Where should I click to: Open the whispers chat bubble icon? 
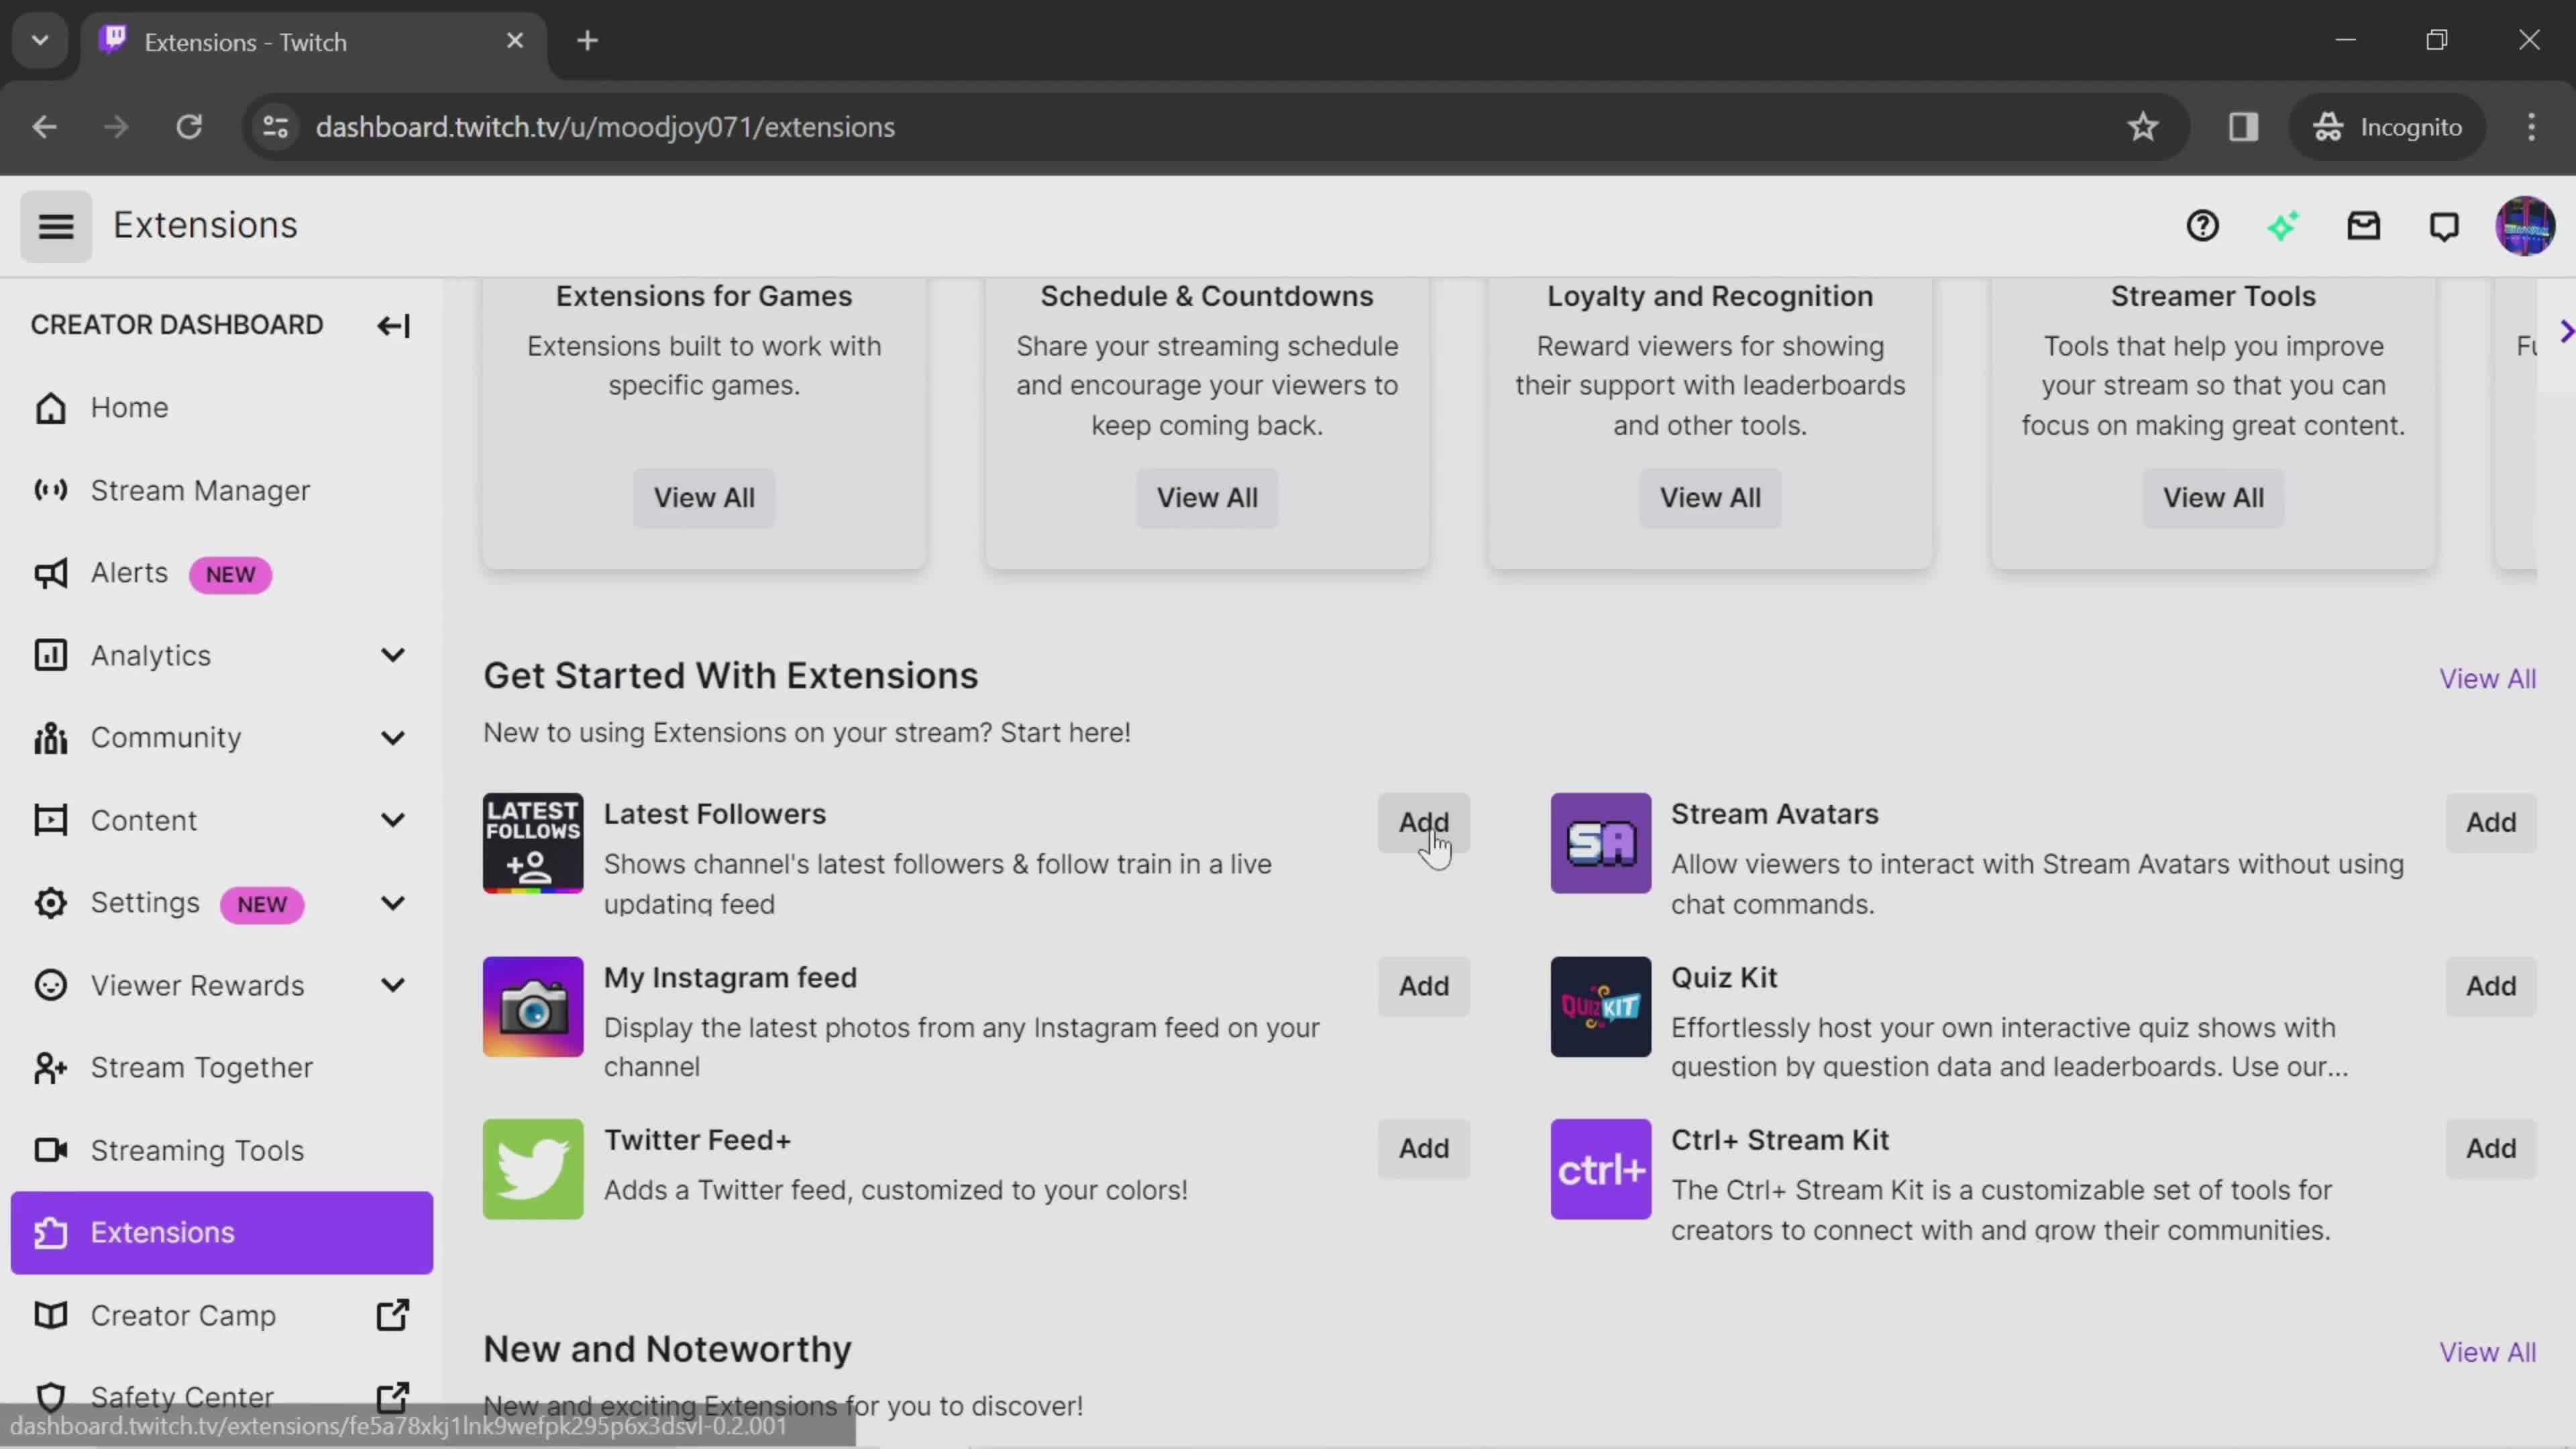point(2444,226)
